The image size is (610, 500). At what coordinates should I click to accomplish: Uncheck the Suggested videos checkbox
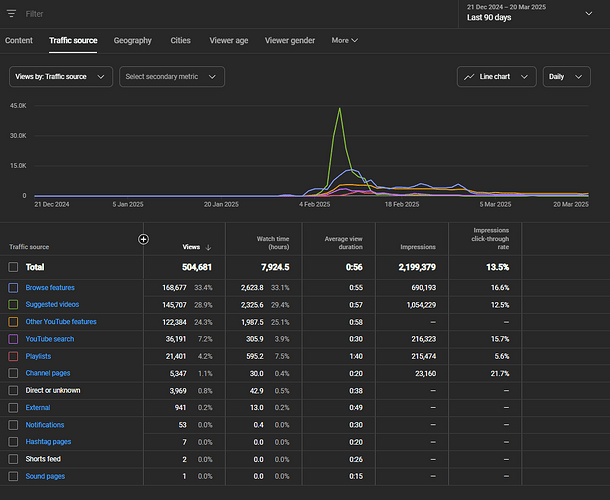[13, 305]
